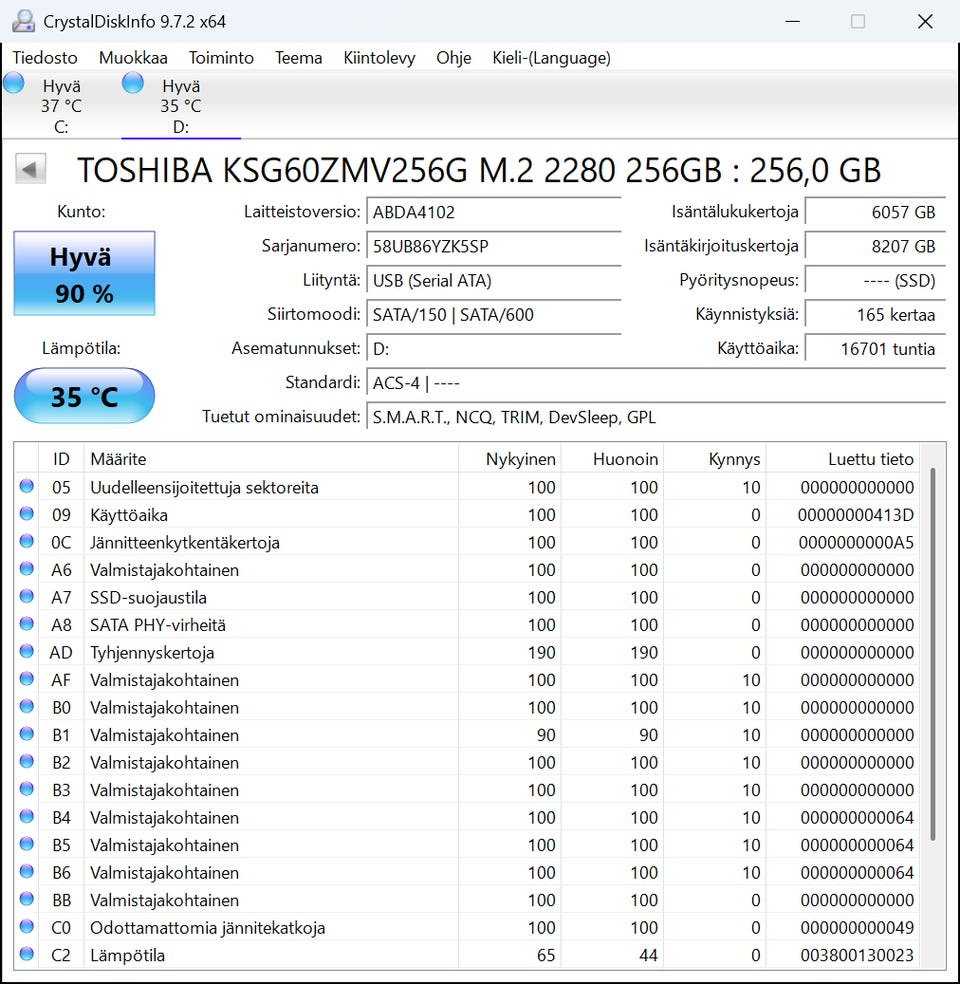
Task: Click status orb for Lämpötila C2 row
Action: [27, 955]
